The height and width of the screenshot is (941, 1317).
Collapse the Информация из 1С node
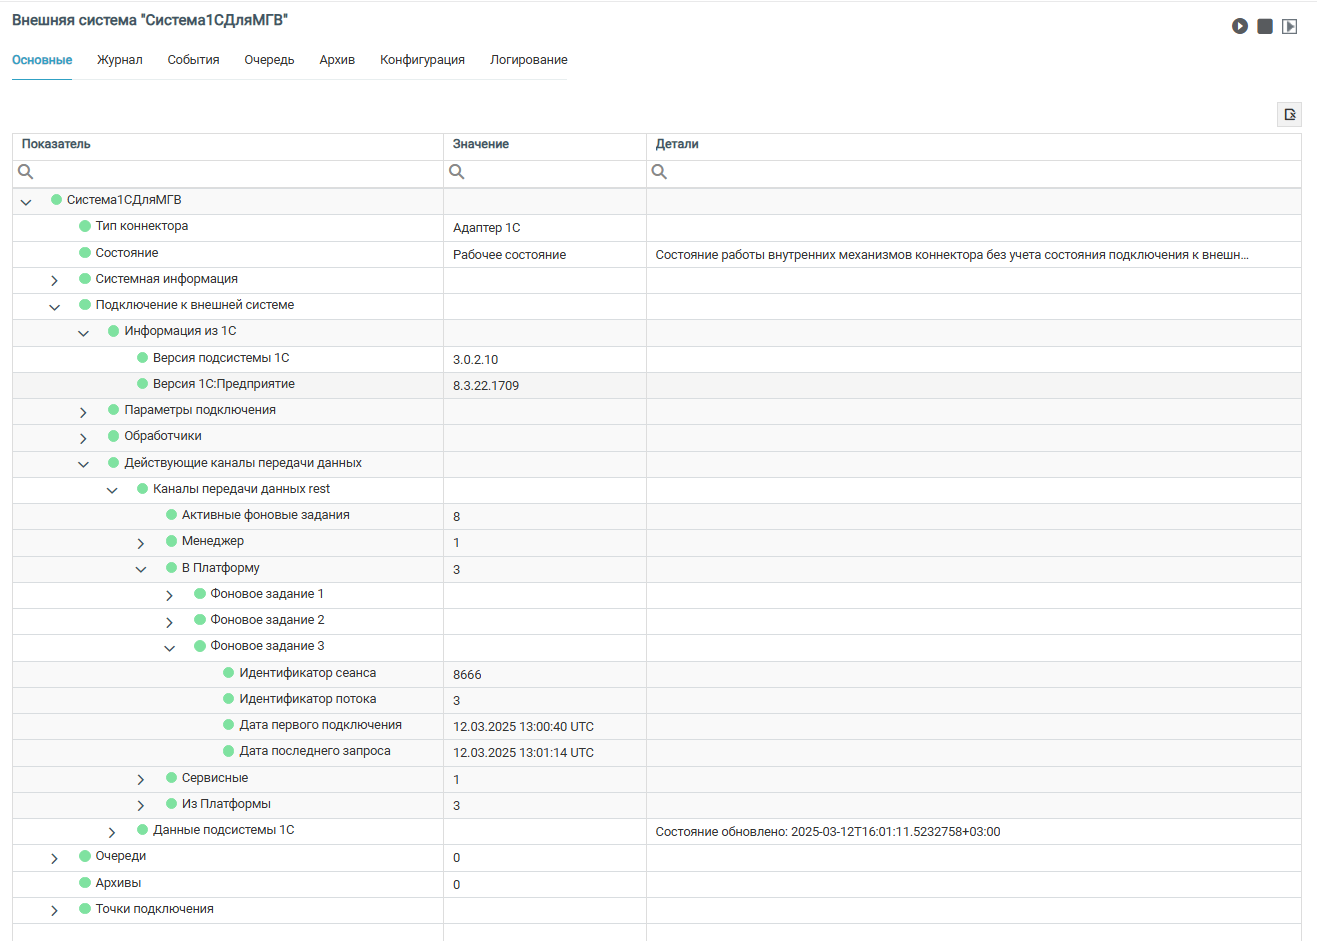[84, 332]
